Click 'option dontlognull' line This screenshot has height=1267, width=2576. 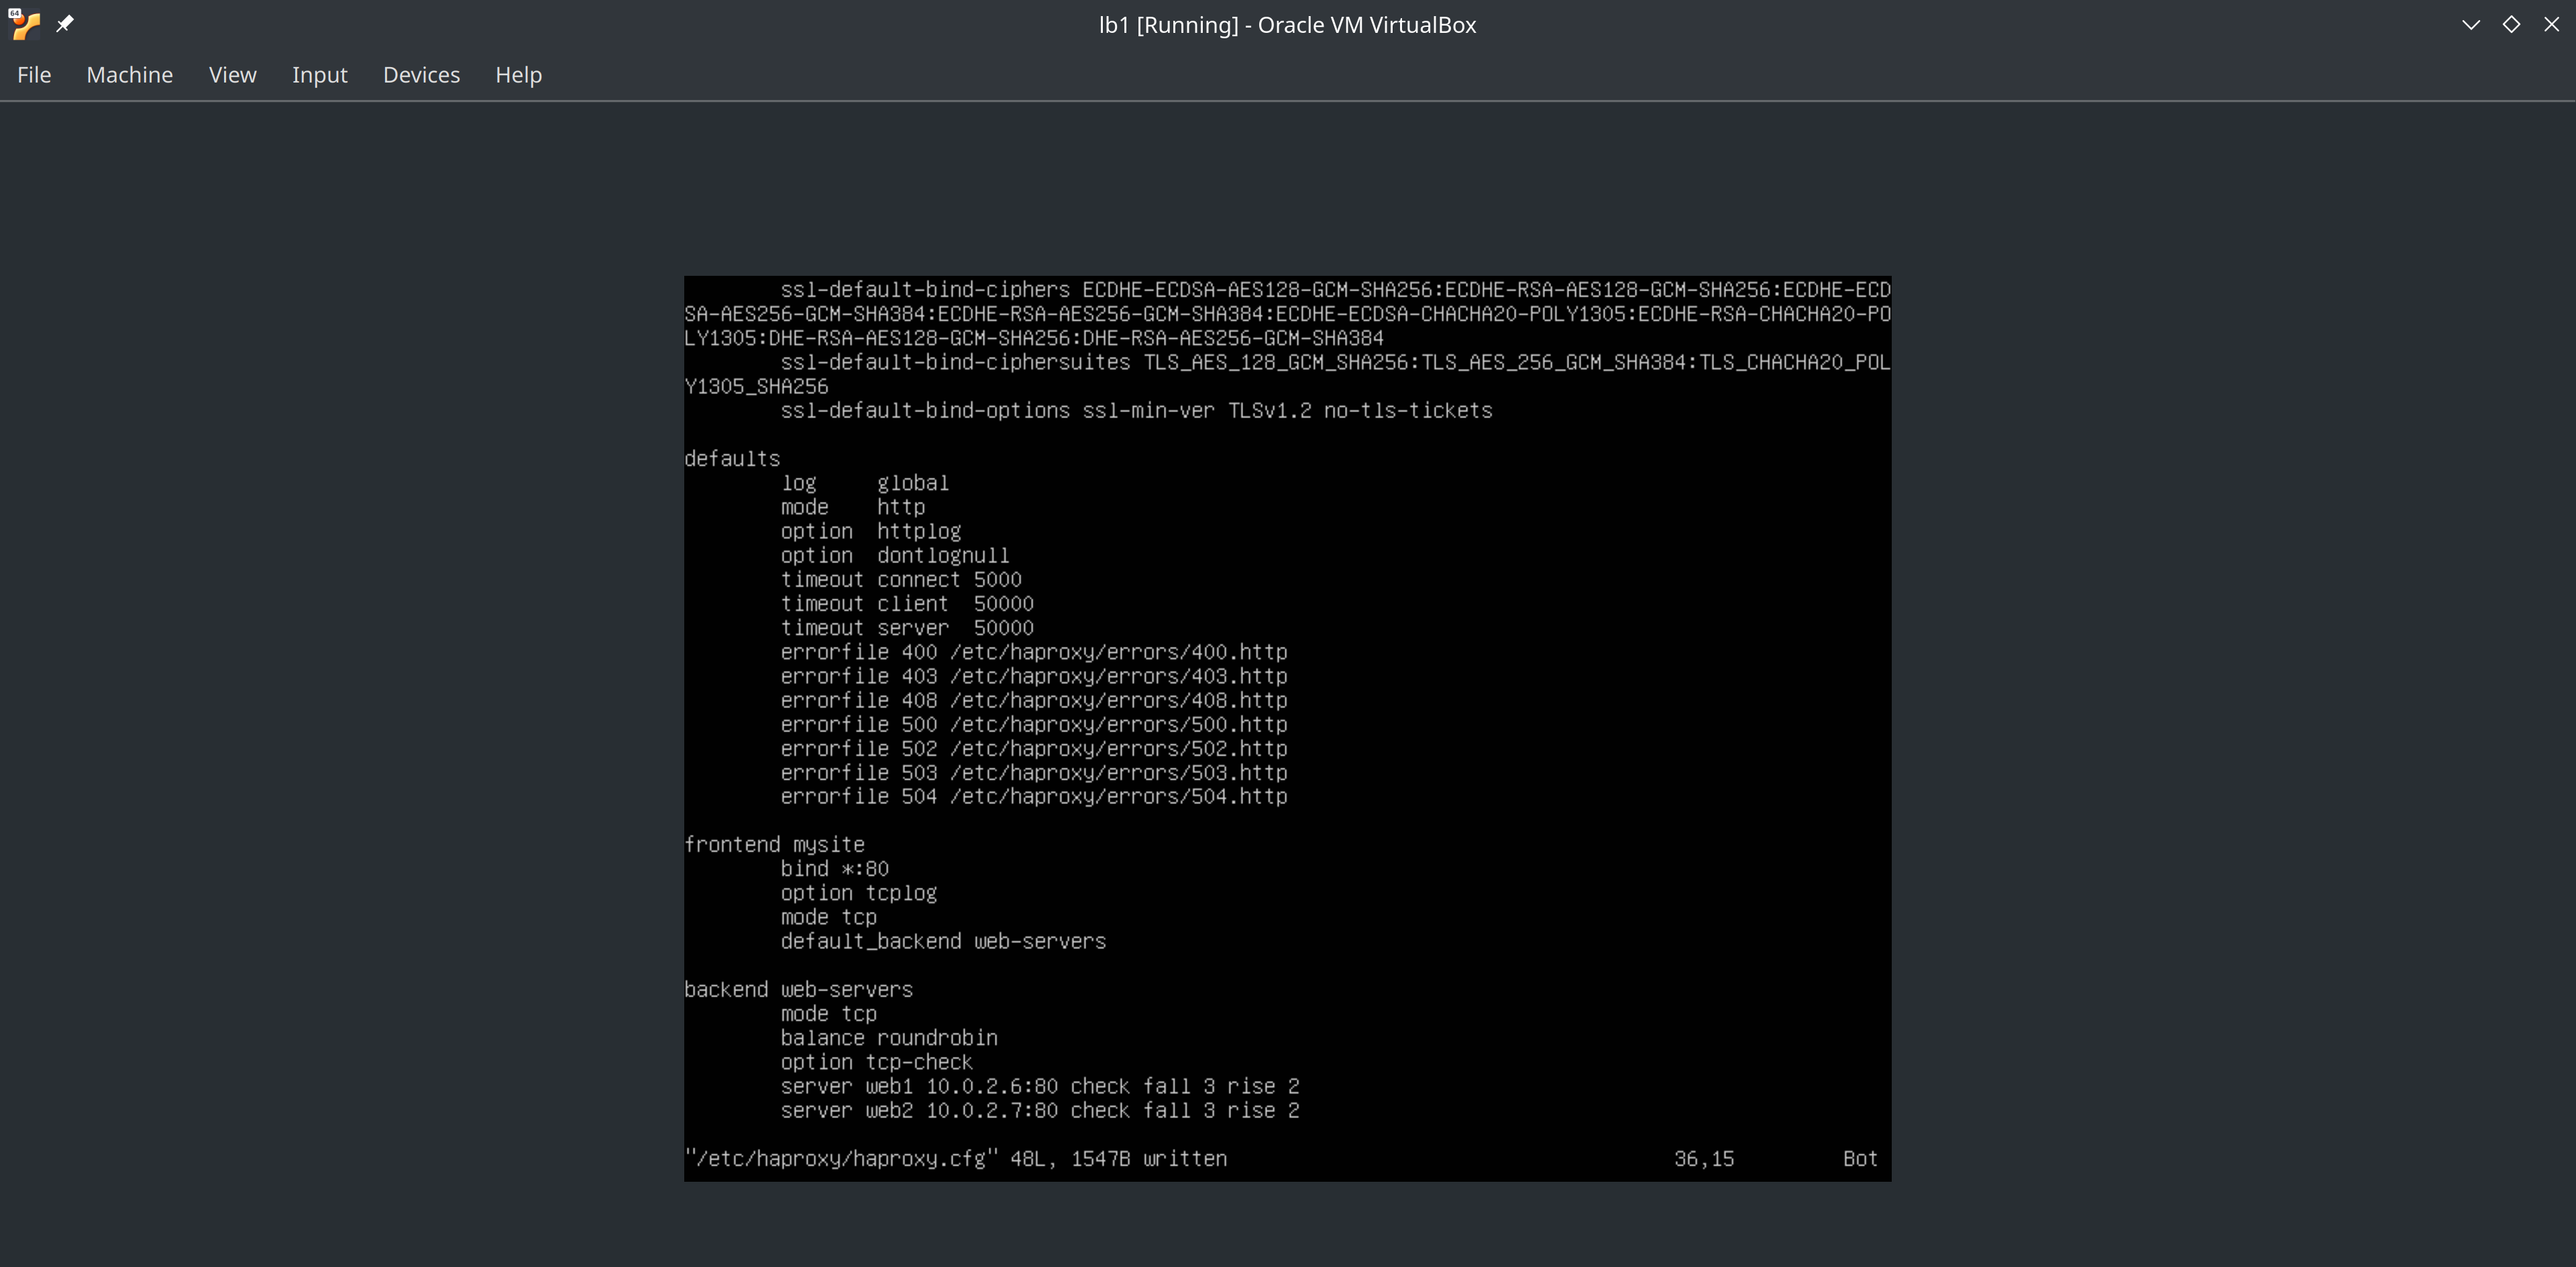click(x=895, y=556)
